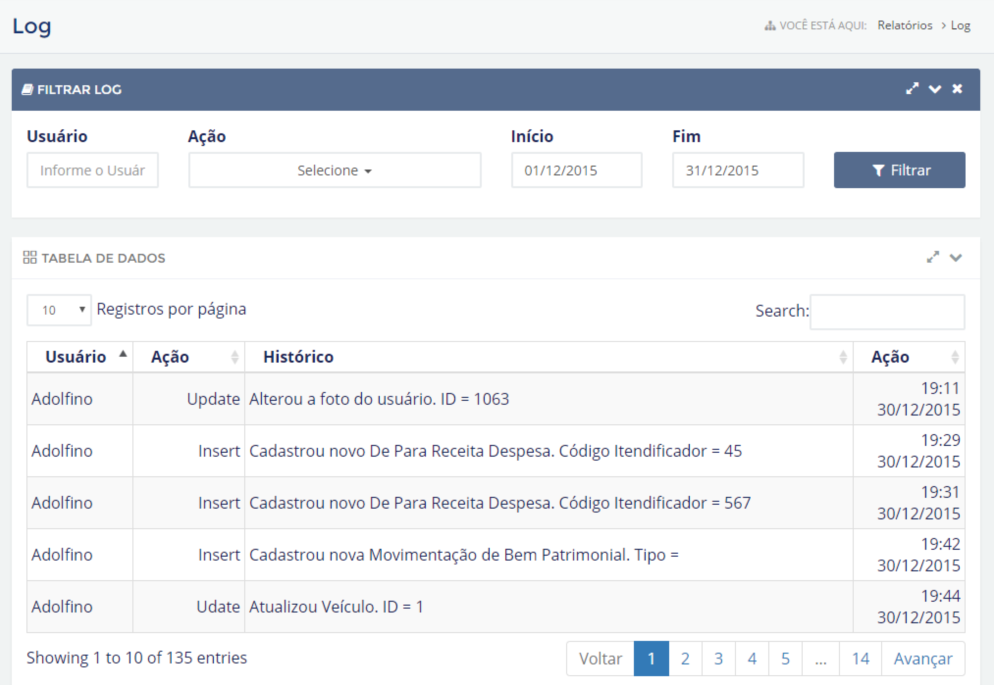Click the Tabela de Dados grid icon
The image size is (995, 685).
[x=30, y=257]
